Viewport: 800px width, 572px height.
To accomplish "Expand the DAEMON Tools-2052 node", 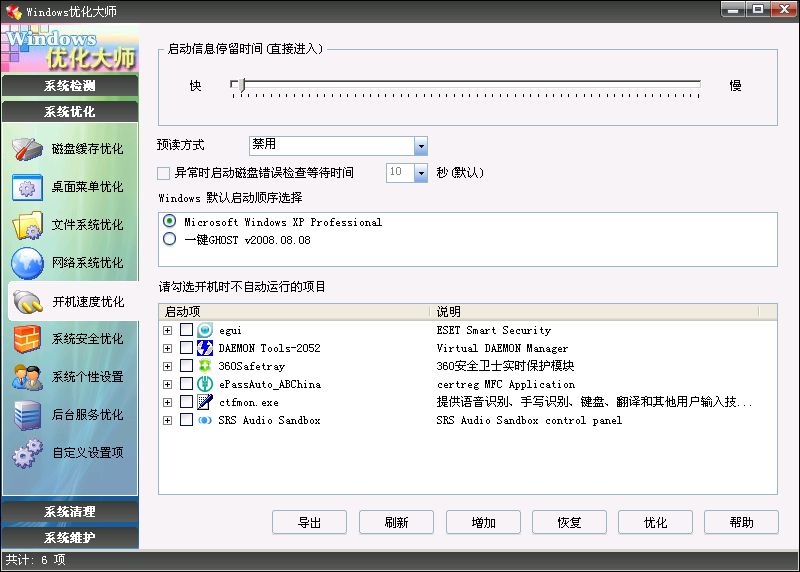I will pos(167,349).
